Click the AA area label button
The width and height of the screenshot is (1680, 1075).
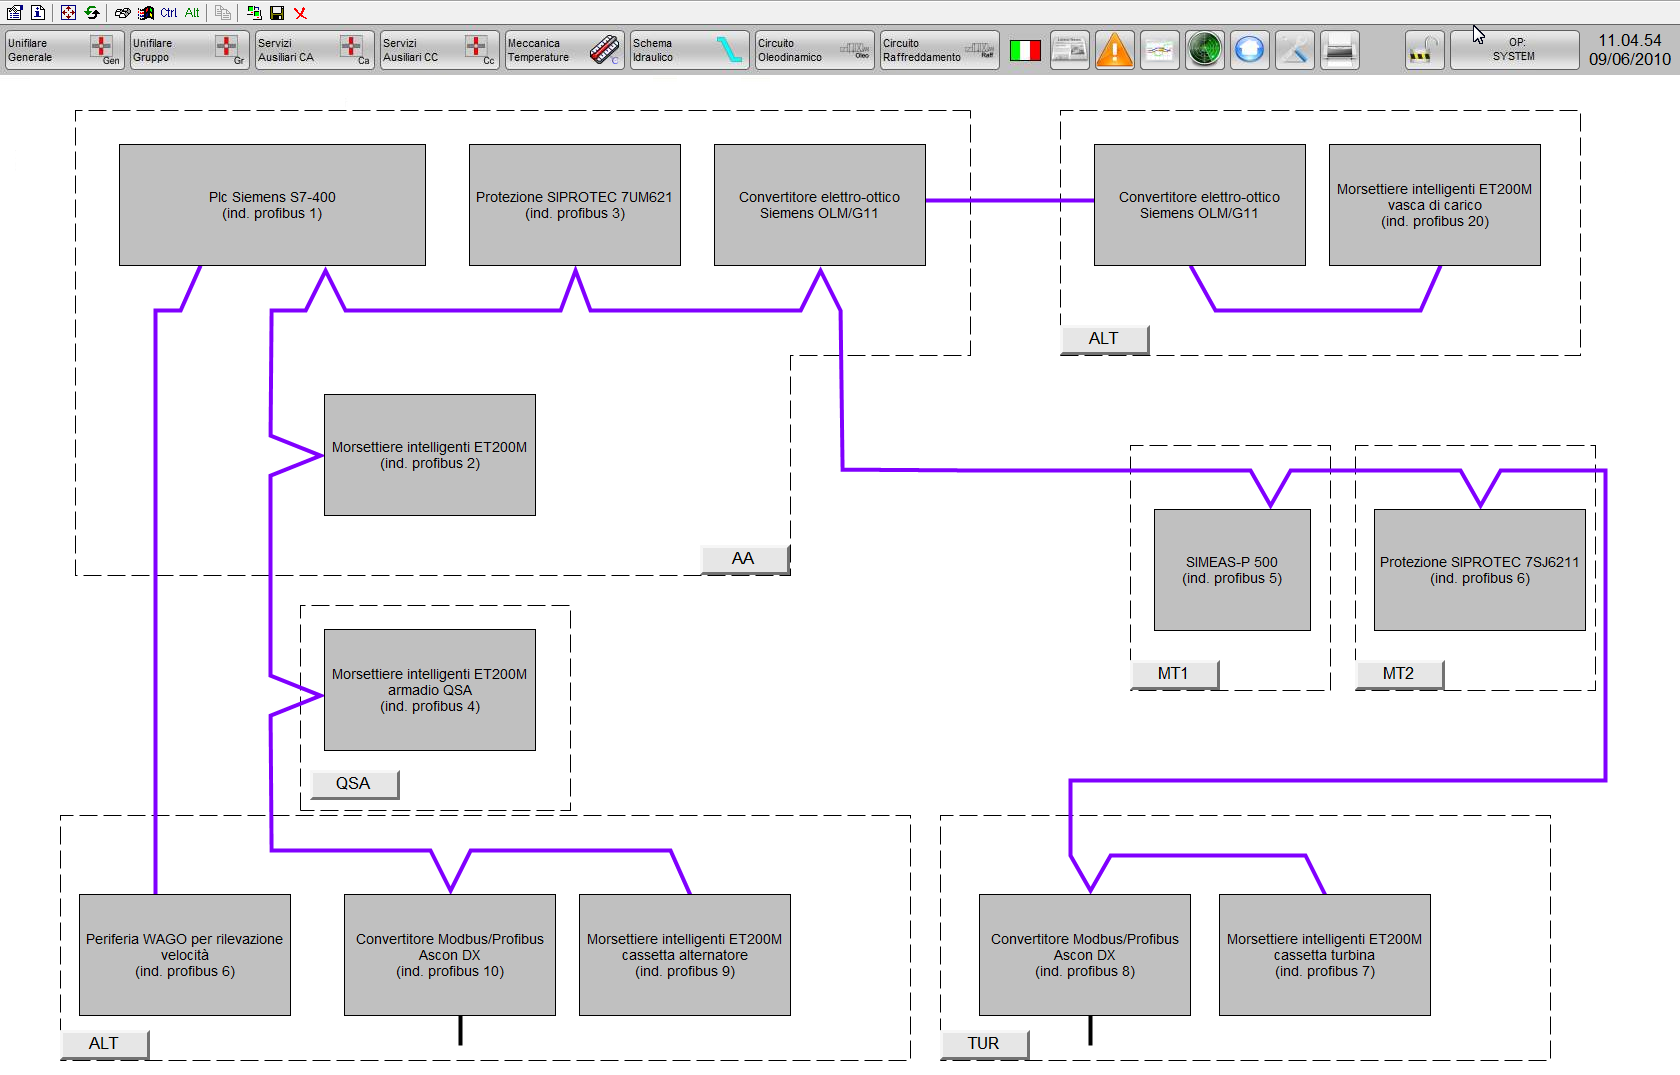pos(744,559)
